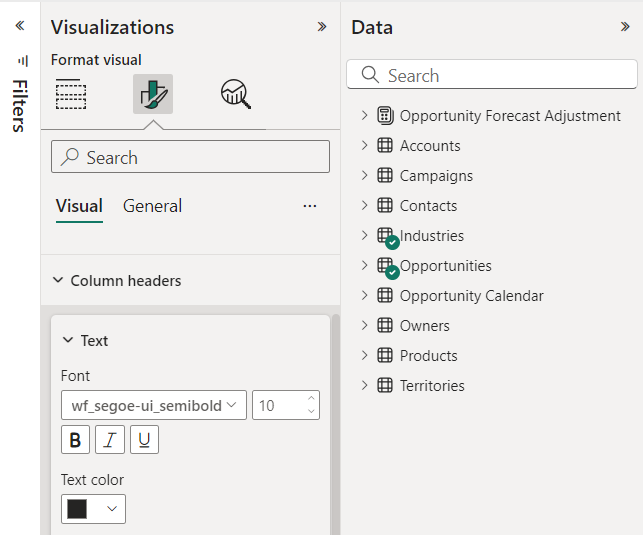Open the Analytics magnifier icon
Screen dimensions: 643x535
[235, 94]
